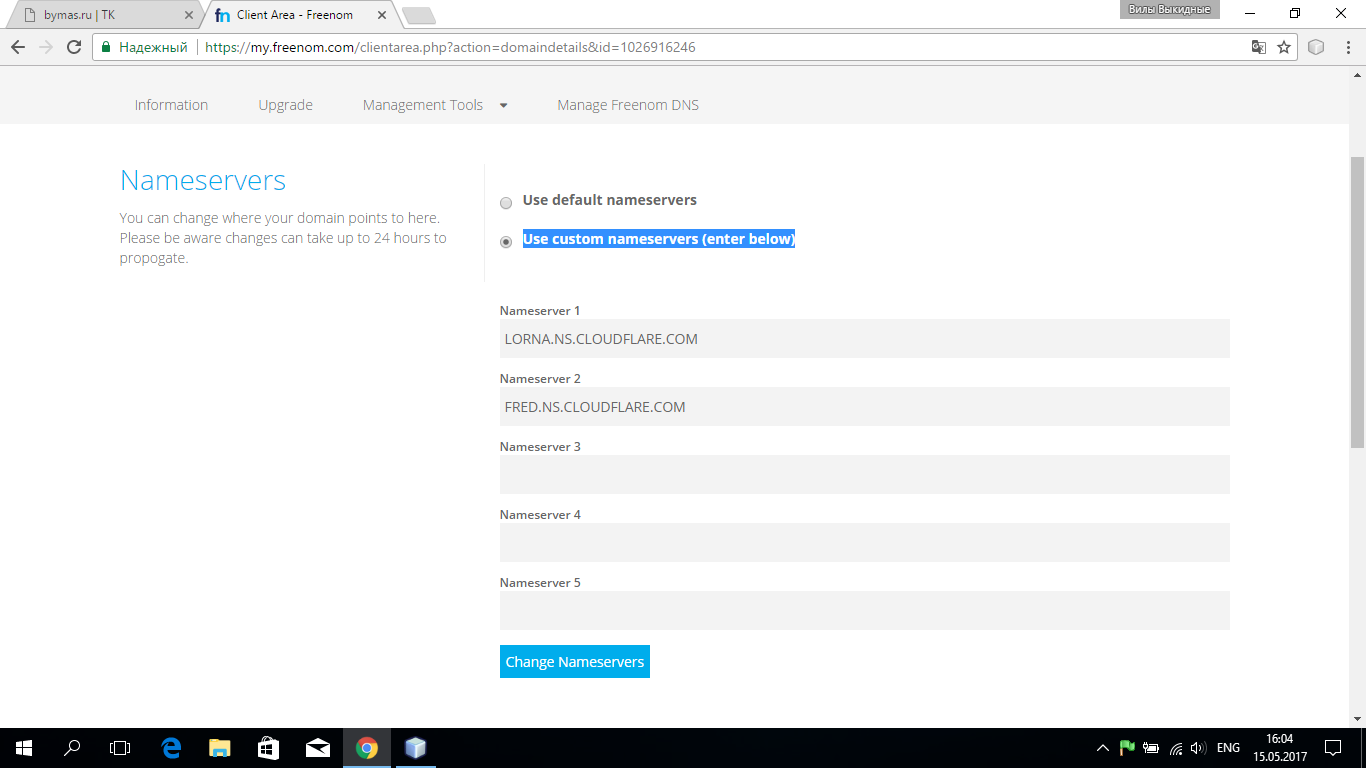Open the Upgrade page link
Image resolution: width=1366 pixels, height=768 pixels.
click(285, 105)
